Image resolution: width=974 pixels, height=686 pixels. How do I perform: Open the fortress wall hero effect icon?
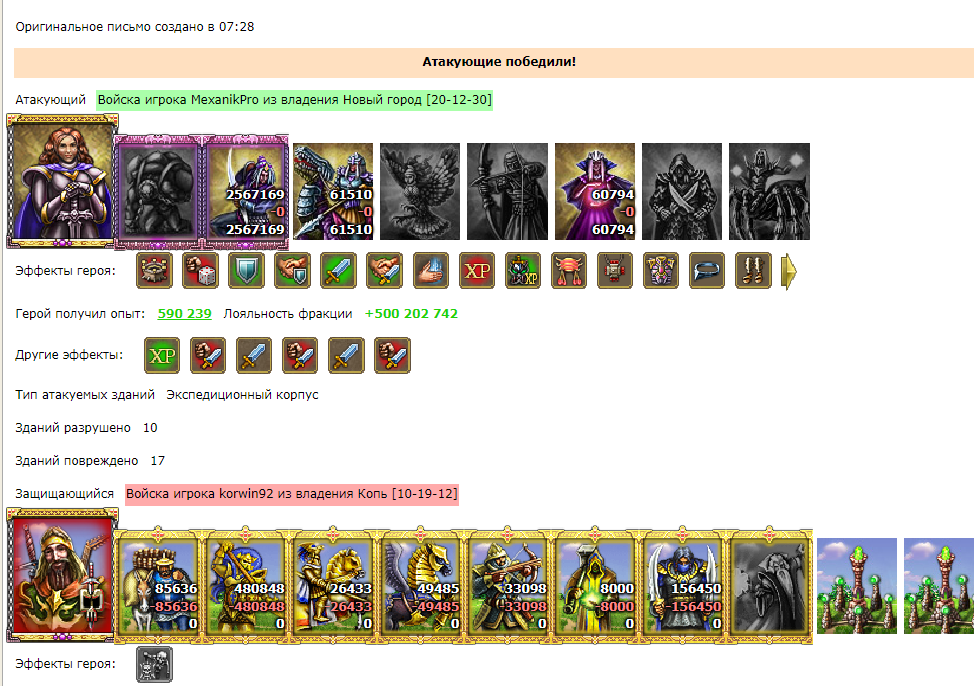[154, 271]
